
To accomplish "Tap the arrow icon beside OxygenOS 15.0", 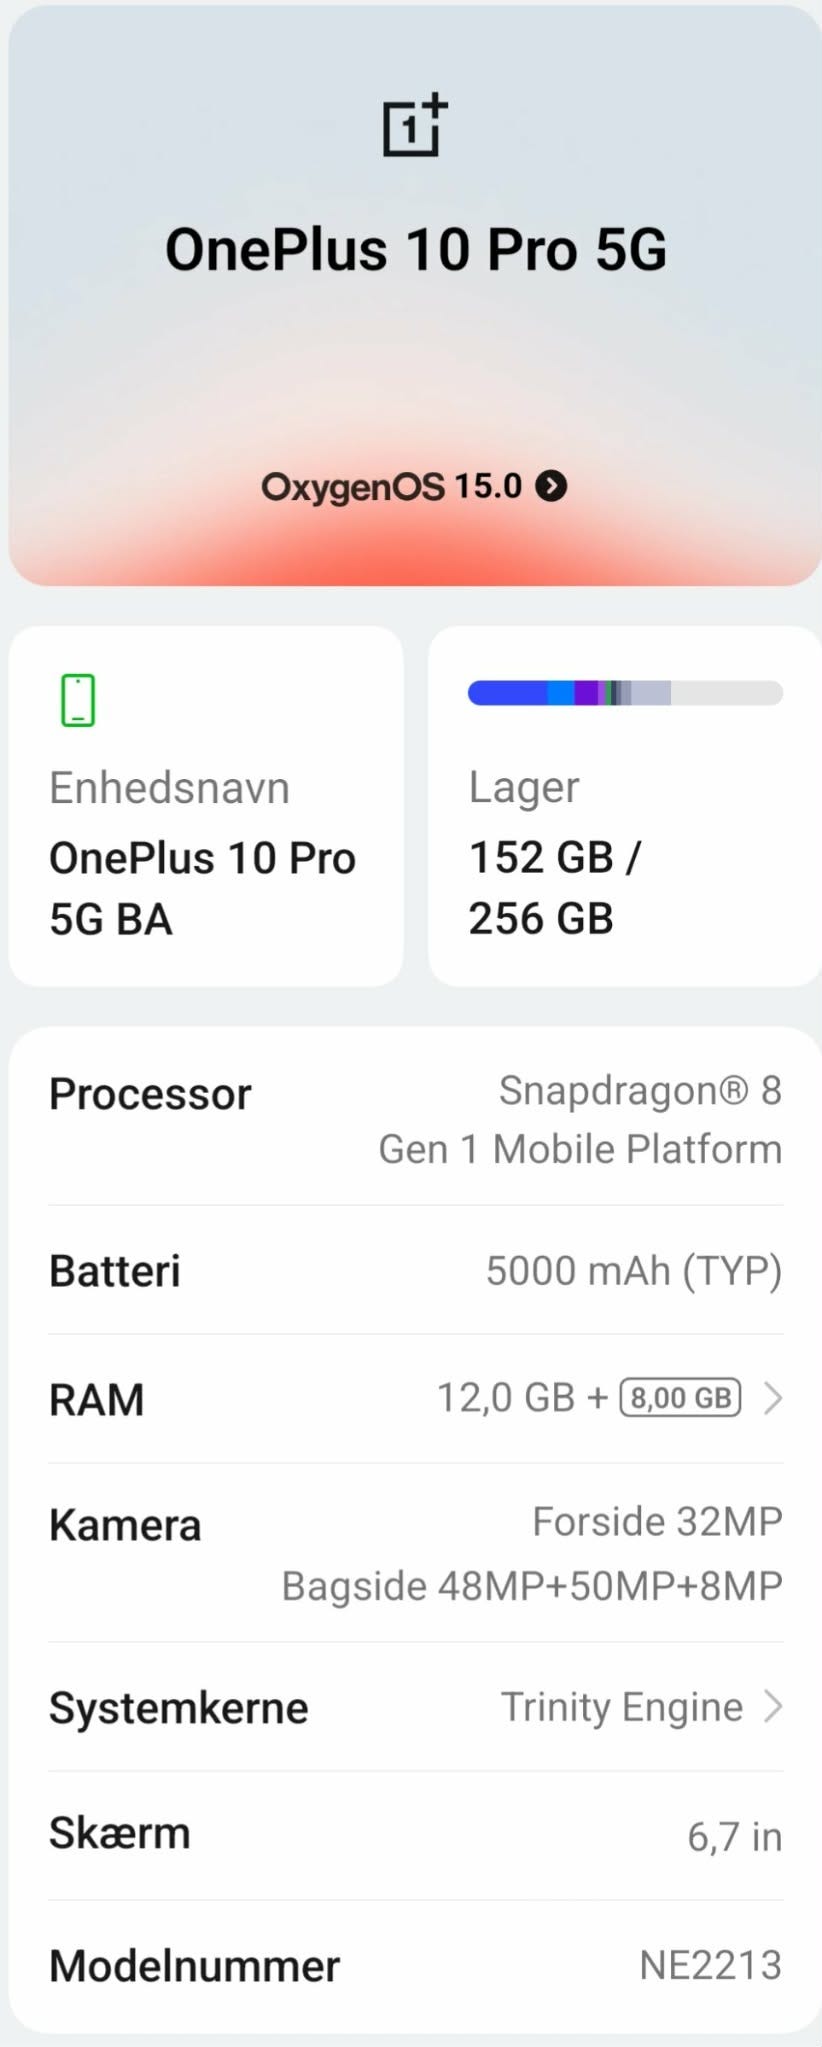I will coord(551,486).
